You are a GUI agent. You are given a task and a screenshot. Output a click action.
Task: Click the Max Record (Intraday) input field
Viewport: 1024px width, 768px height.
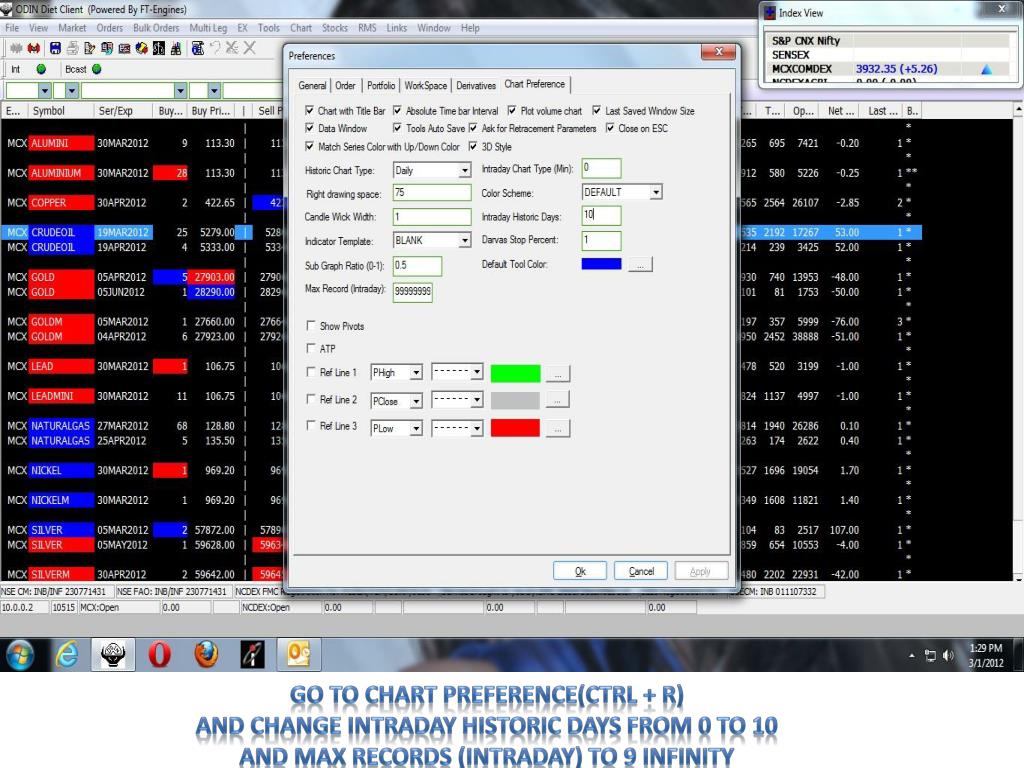413,291
